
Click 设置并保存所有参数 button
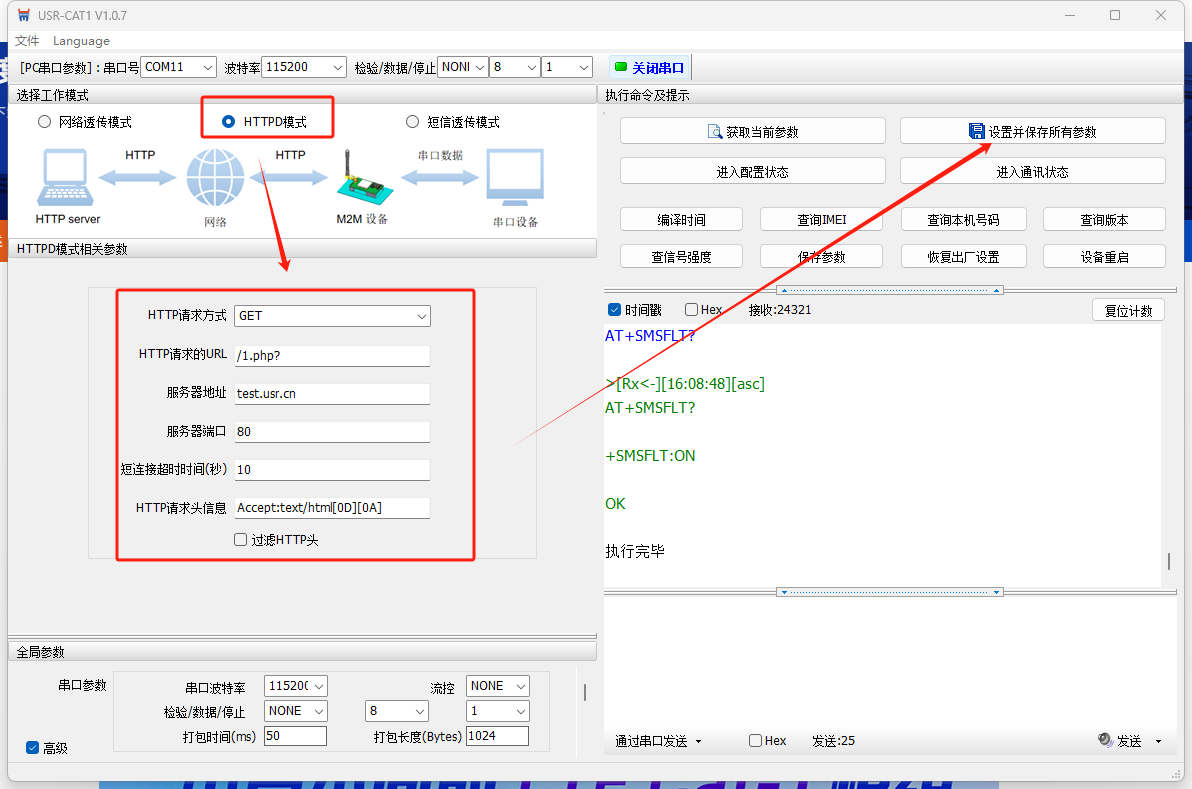(1032, 132)
